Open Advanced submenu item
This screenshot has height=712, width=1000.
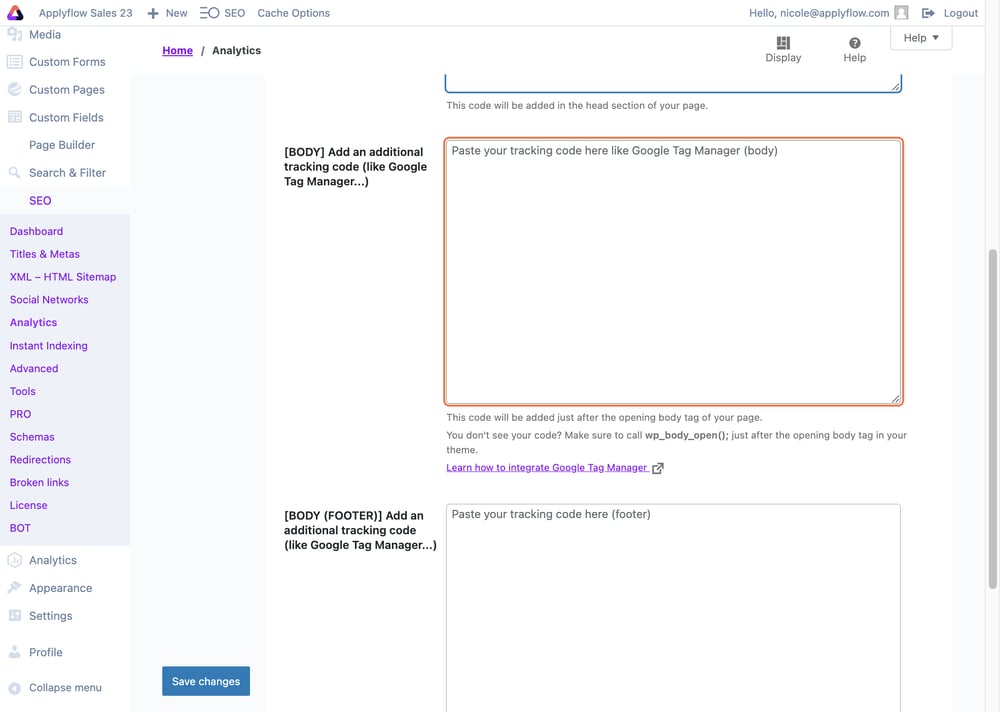pos(34,368)
